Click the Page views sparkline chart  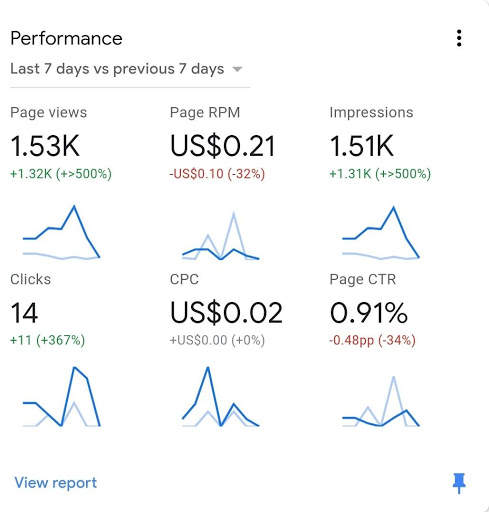61,232
